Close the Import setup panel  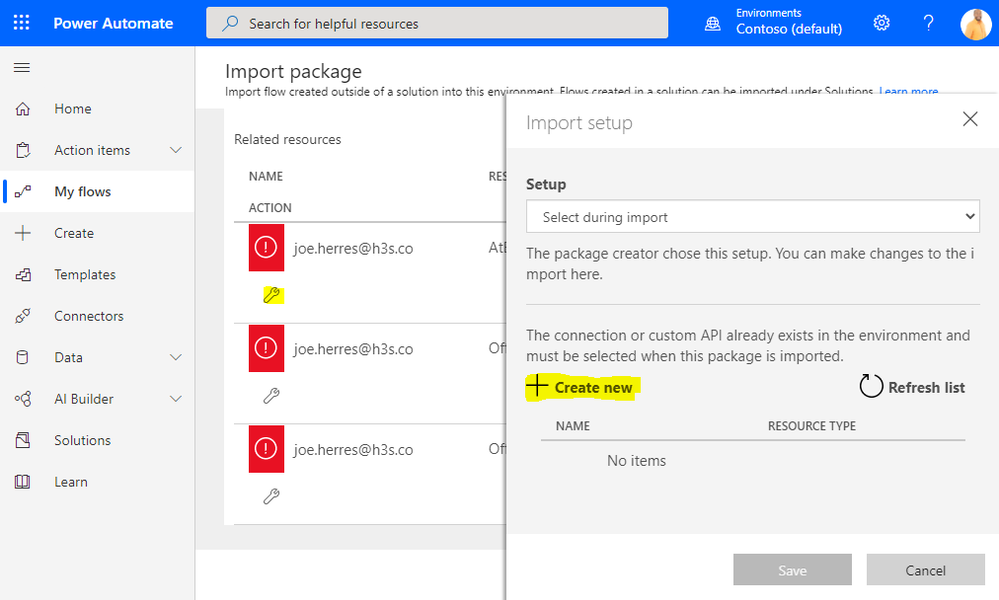pyautogui.click(x=969, y=120)
